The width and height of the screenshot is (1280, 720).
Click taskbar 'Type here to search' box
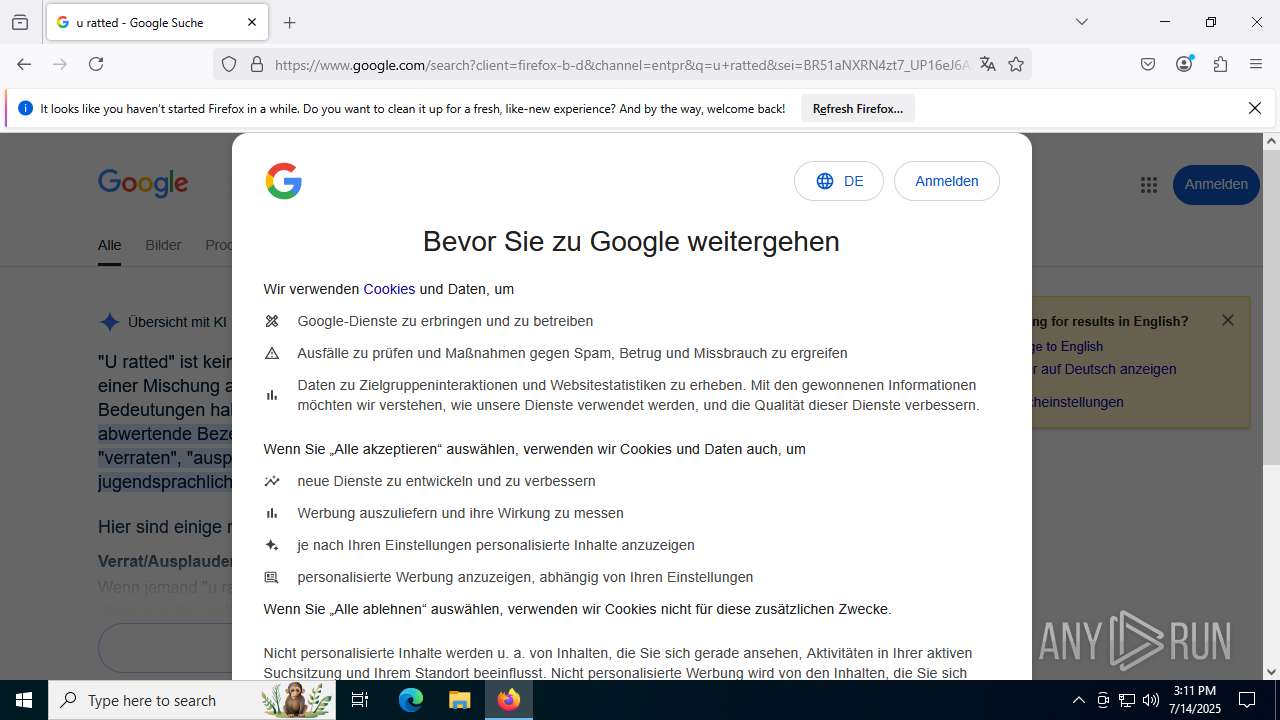(191, 700)
